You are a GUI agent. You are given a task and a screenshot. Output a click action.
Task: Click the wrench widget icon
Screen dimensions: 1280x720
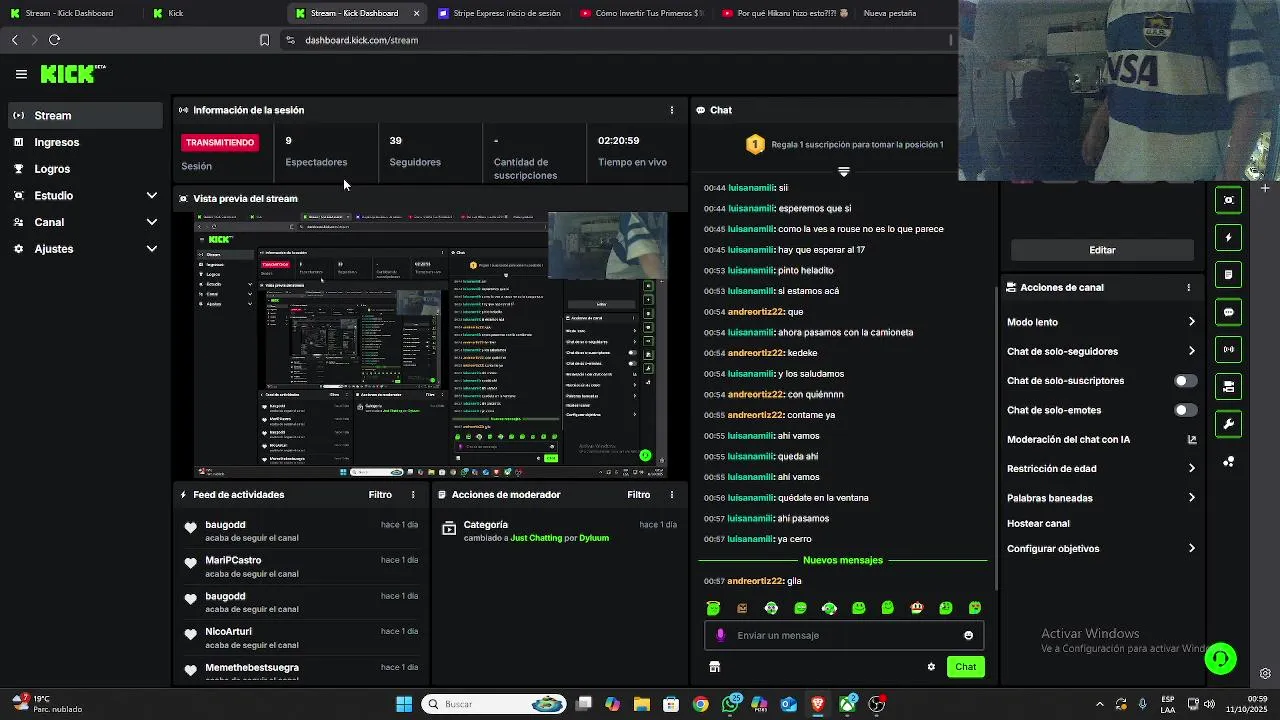click(1229, 424)
